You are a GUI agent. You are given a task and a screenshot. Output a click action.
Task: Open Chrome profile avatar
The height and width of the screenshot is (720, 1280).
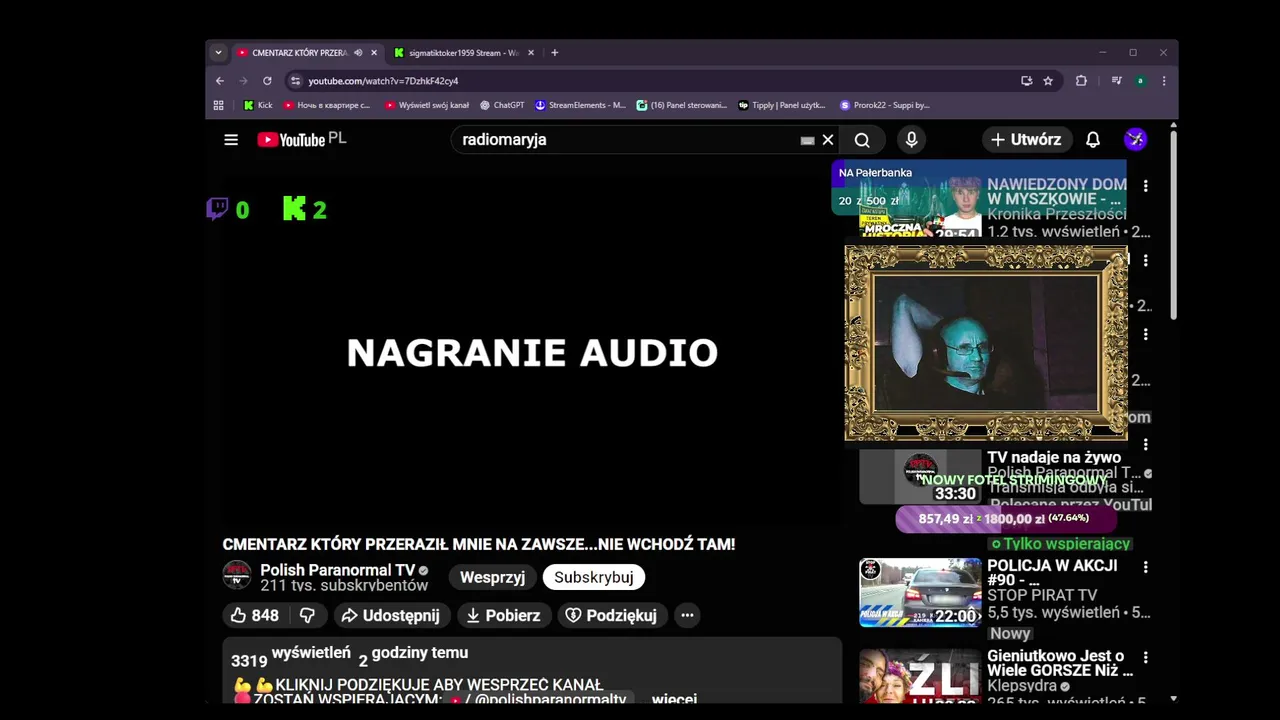pos(1140,81)
